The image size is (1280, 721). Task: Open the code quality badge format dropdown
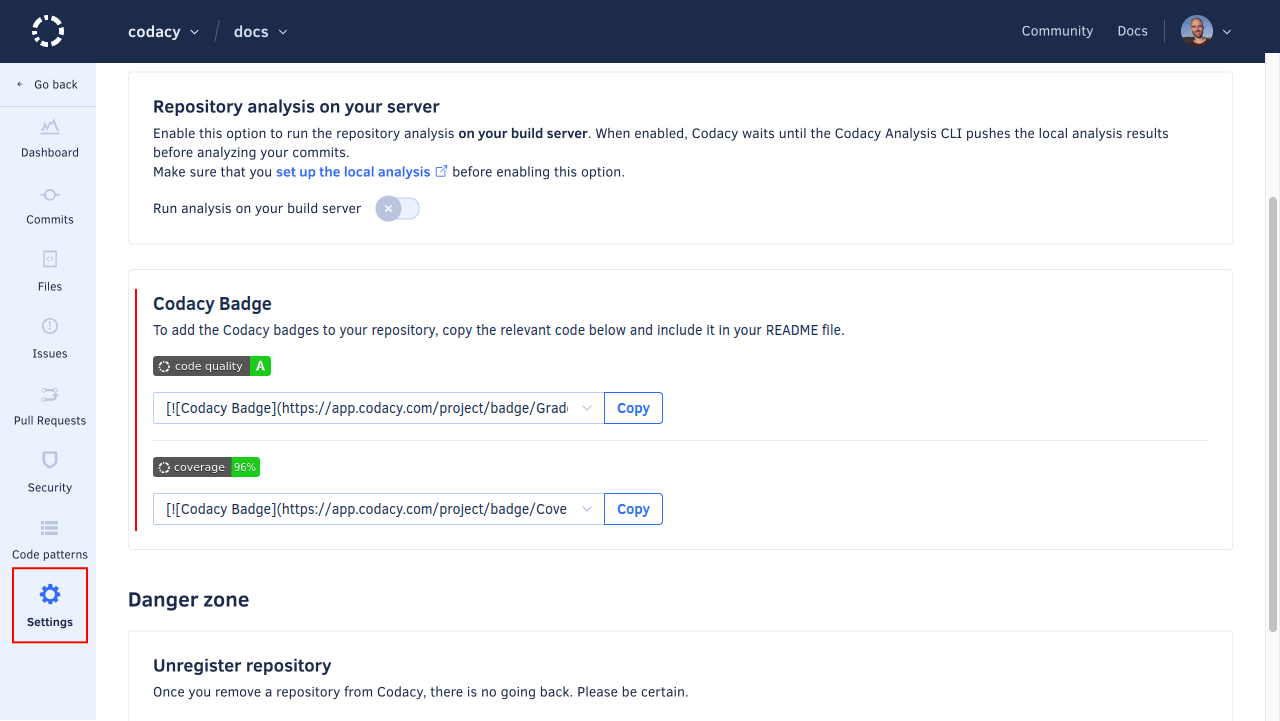(587, 408)
